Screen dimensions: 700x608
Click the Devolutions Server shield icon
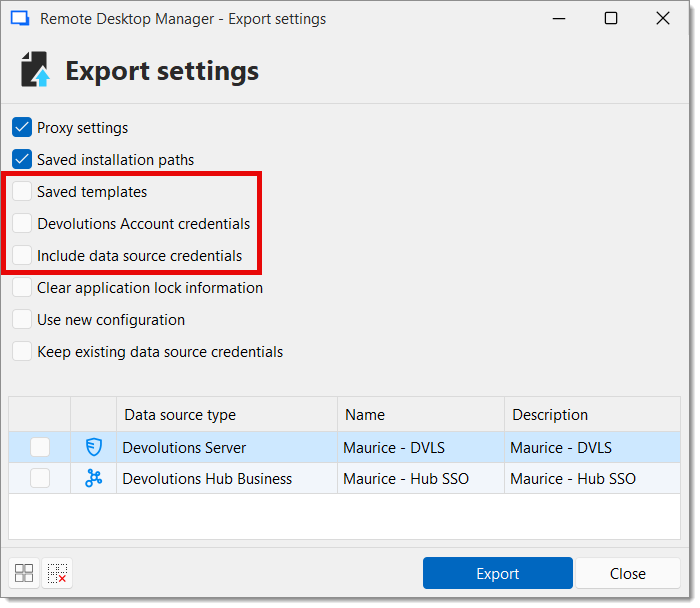(93, 448)
